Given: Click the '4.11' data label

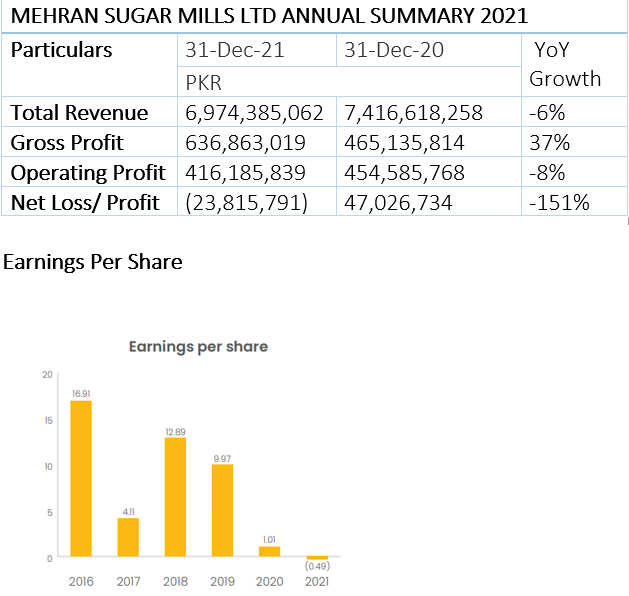Looking at the screenshot, I should click(129, 512).
